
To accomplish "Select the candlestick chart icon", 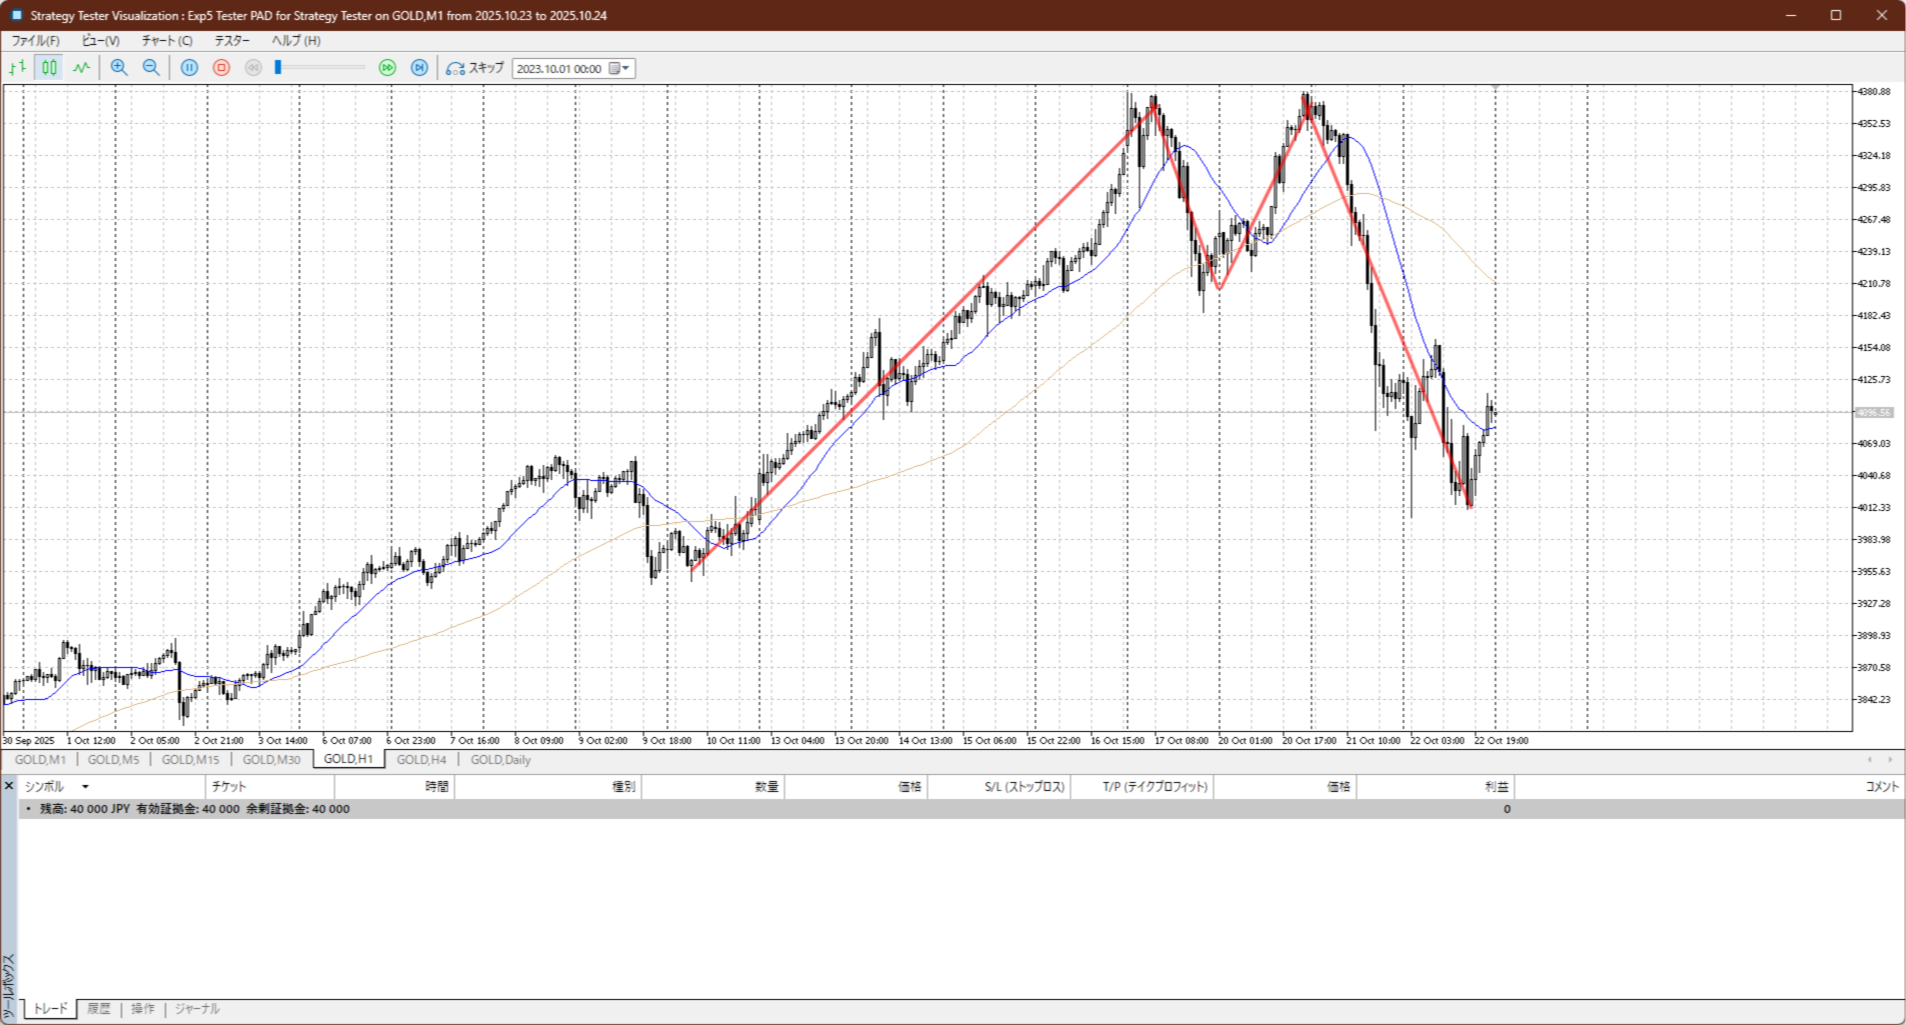I will (x=49, y=68).
